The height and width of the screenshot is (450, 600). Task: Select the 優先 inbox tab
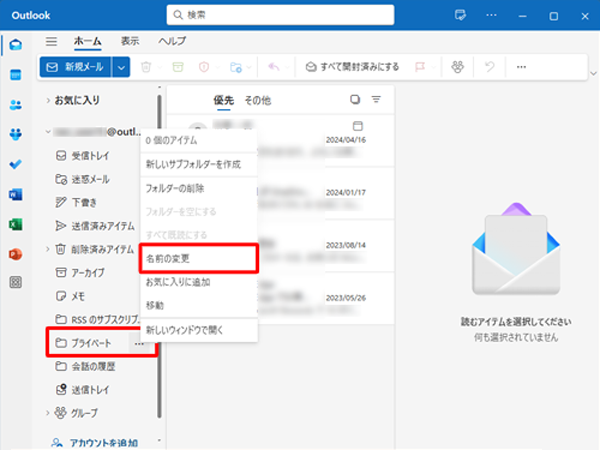pos(223,100)
